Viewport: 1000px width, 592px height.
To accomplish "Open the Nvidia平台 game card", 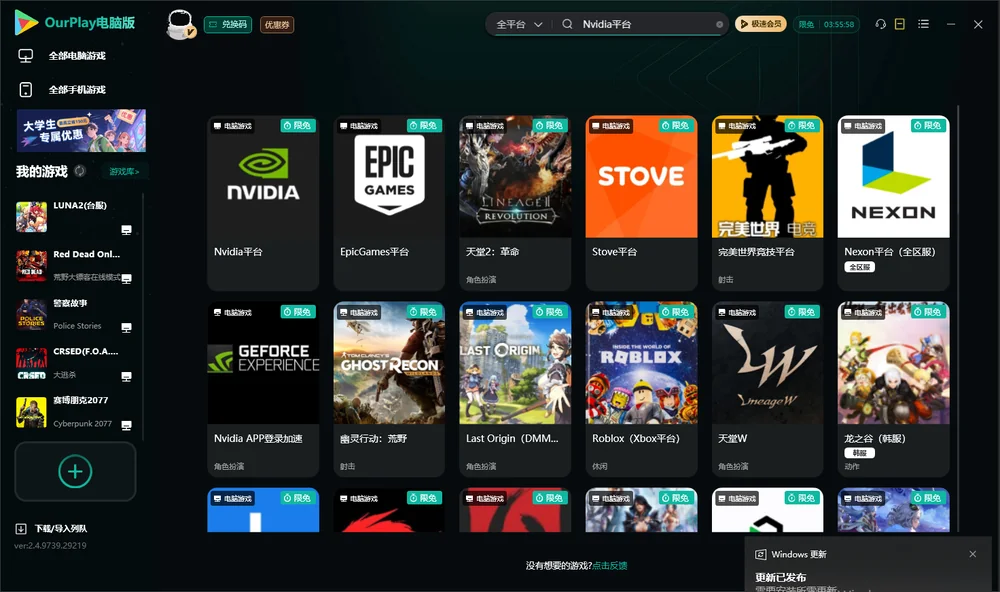I will pyautogui.click(x=263, y=203).
